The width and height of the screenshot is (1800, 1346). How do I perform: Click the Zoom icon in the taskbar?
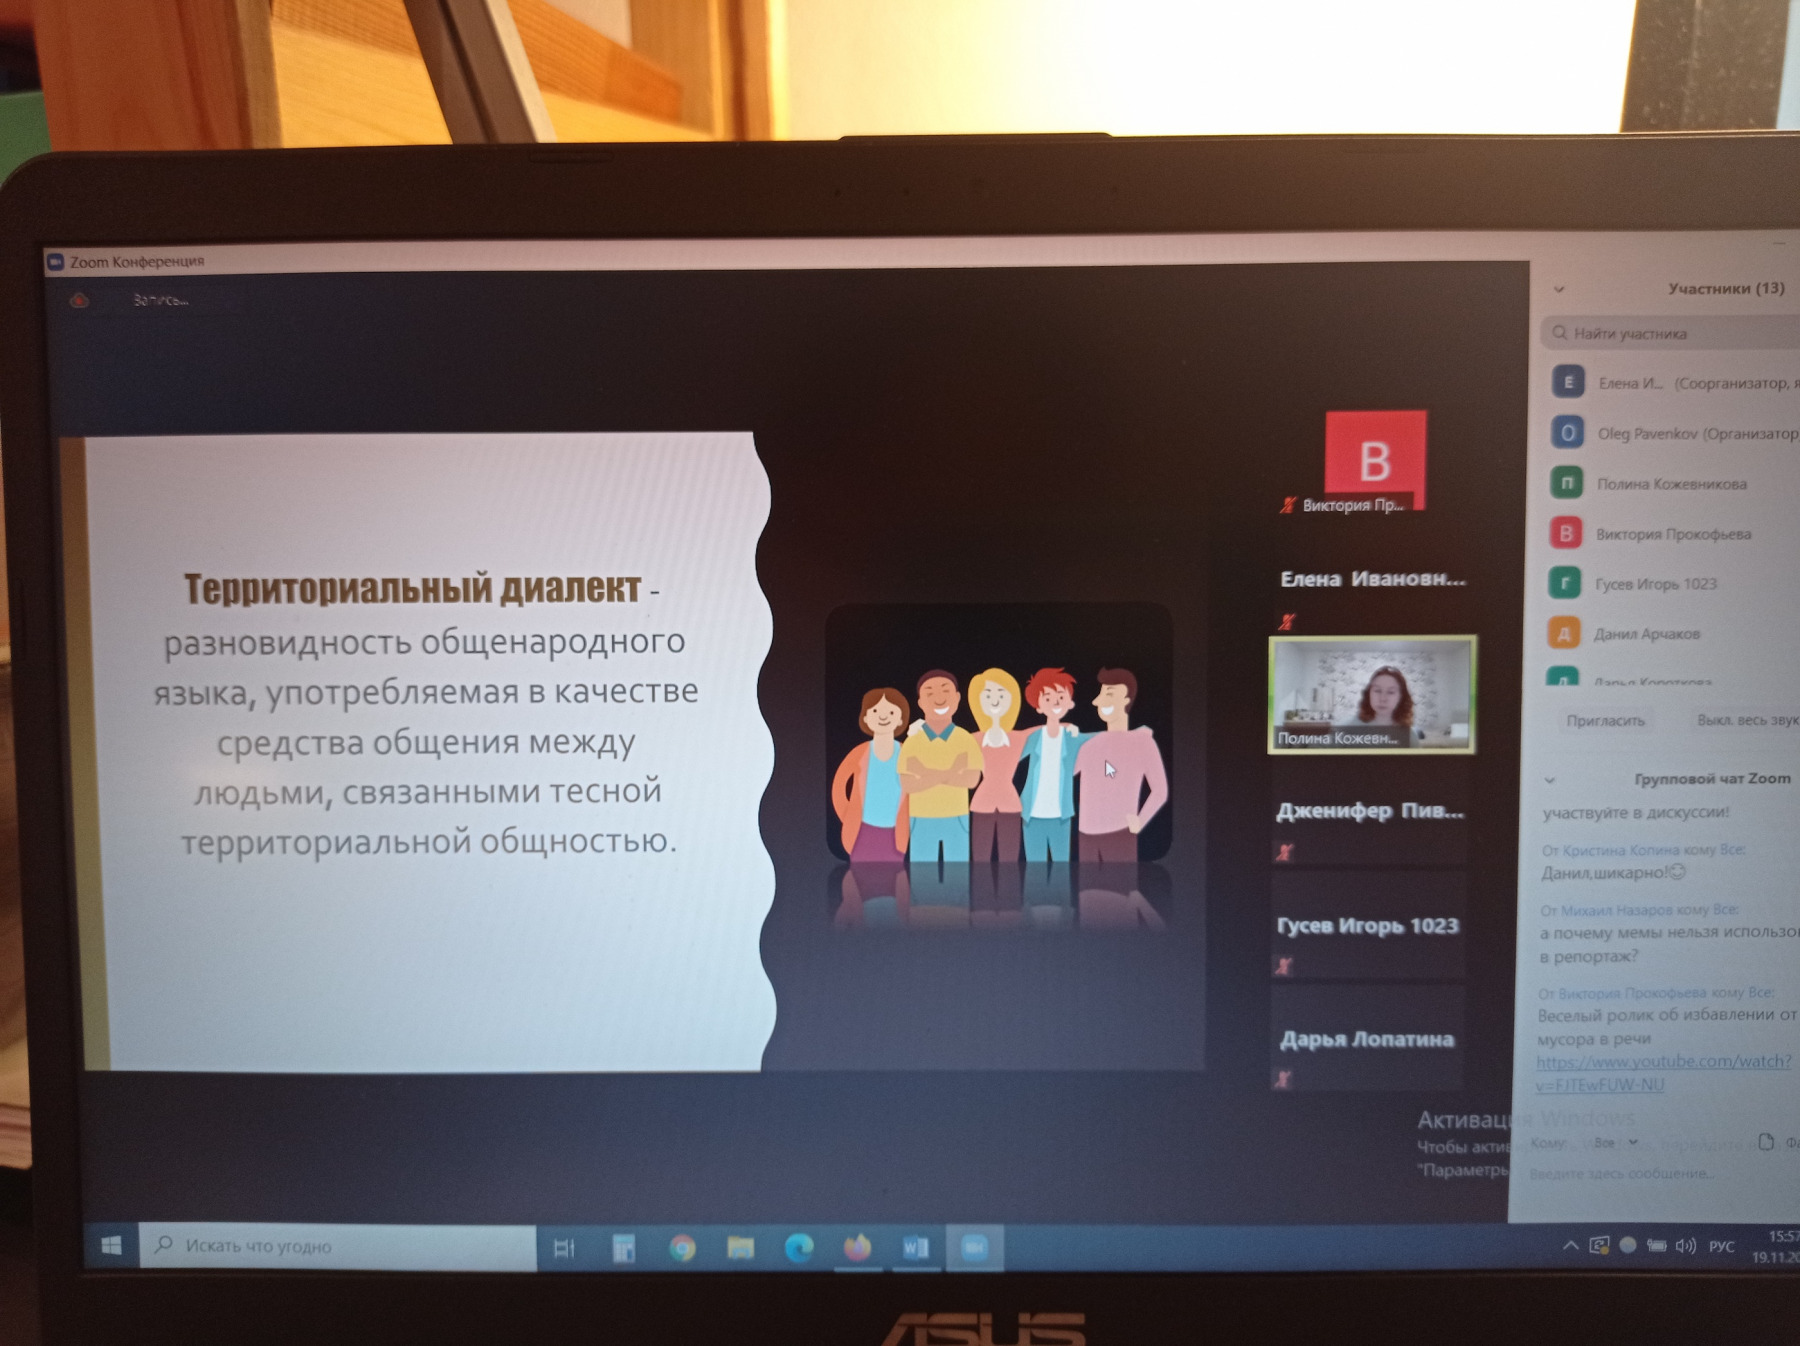tap(974, 1247)
